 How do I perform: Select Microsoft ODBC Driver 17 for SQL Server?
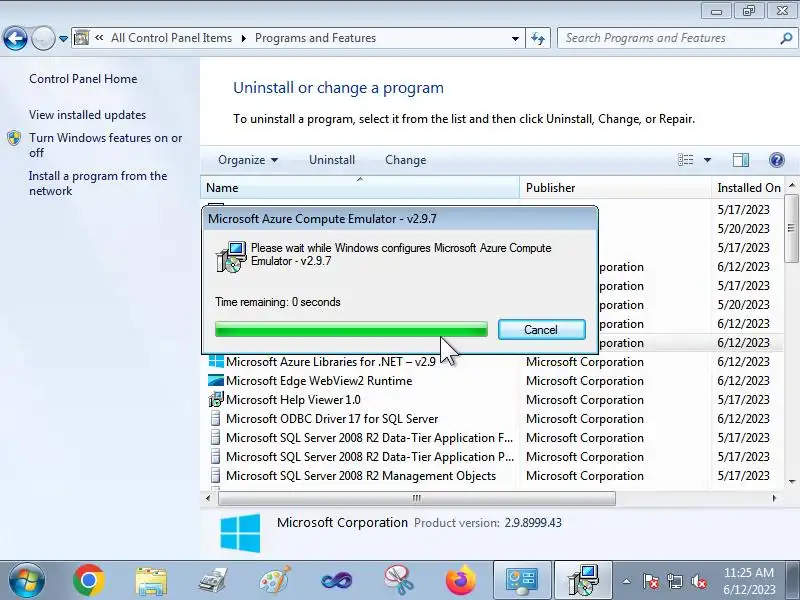click(x=332, y=419)
